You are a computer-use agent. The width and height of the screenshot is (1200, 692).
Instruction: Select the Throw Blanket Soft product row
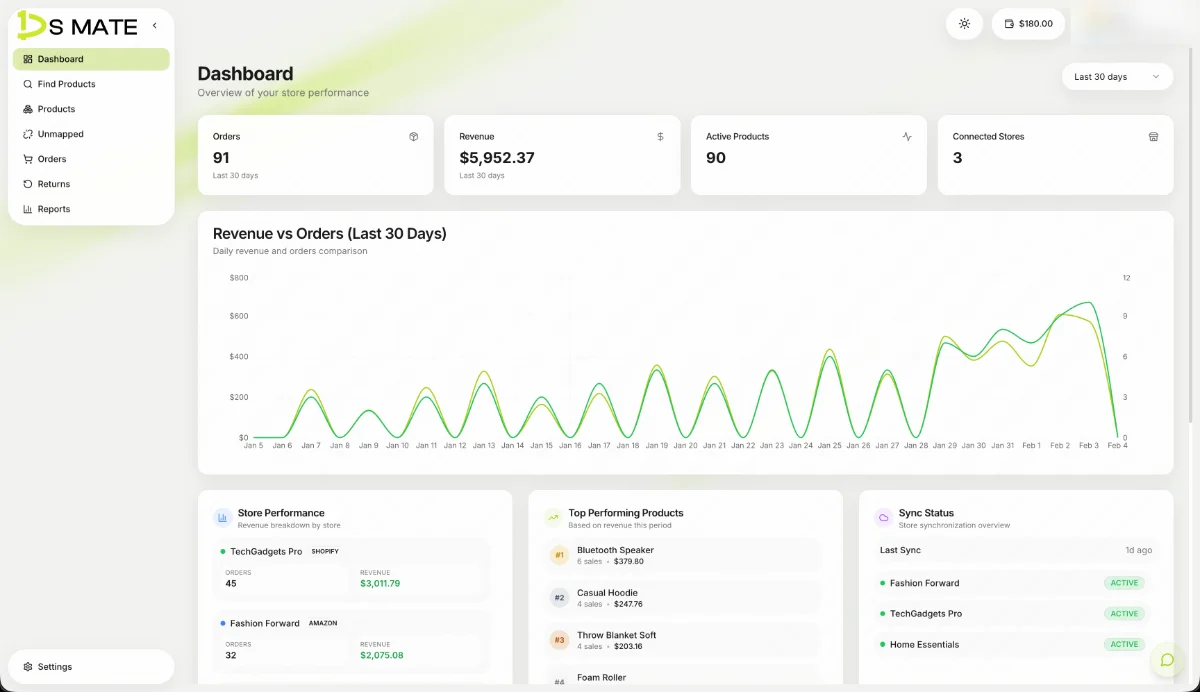pos(685,640)
